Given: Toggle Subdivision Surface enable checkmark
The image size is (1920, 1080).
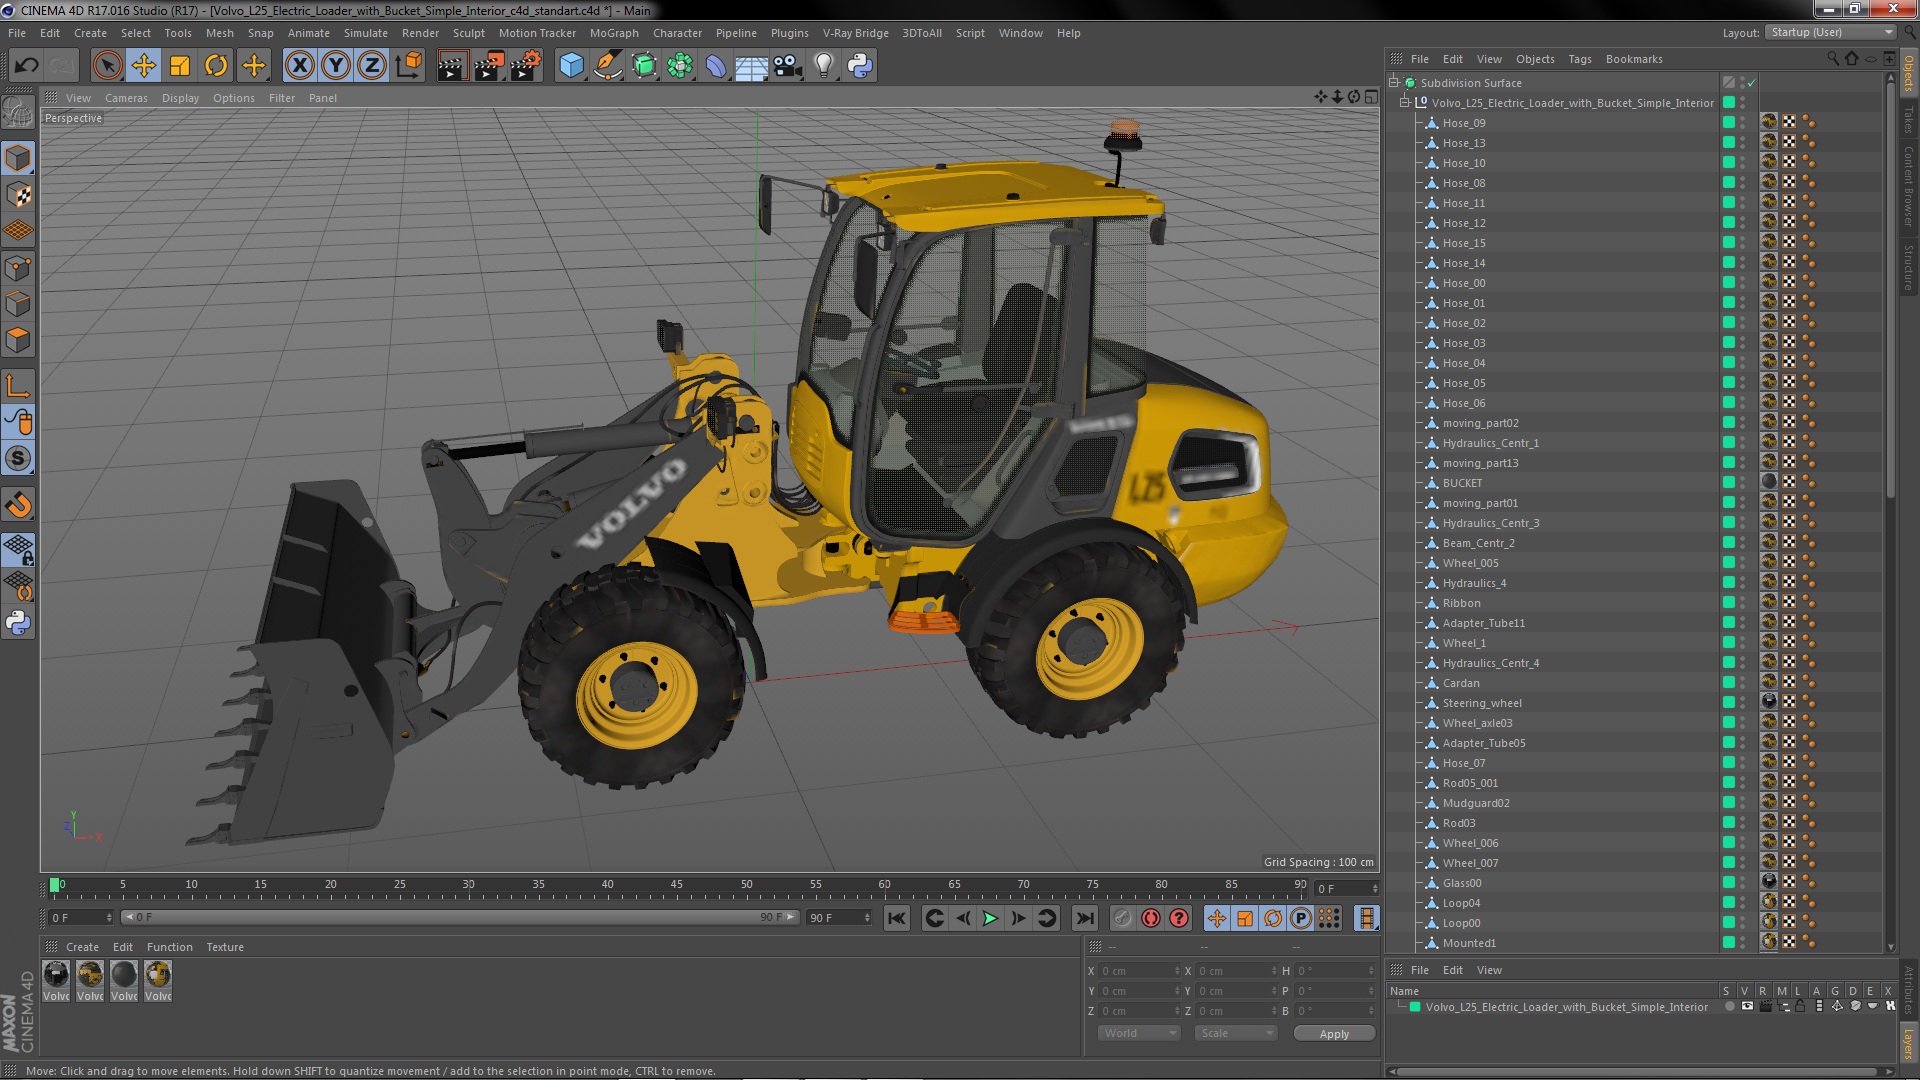Looking at the screenshot, I should click(x=1752, y=83).
